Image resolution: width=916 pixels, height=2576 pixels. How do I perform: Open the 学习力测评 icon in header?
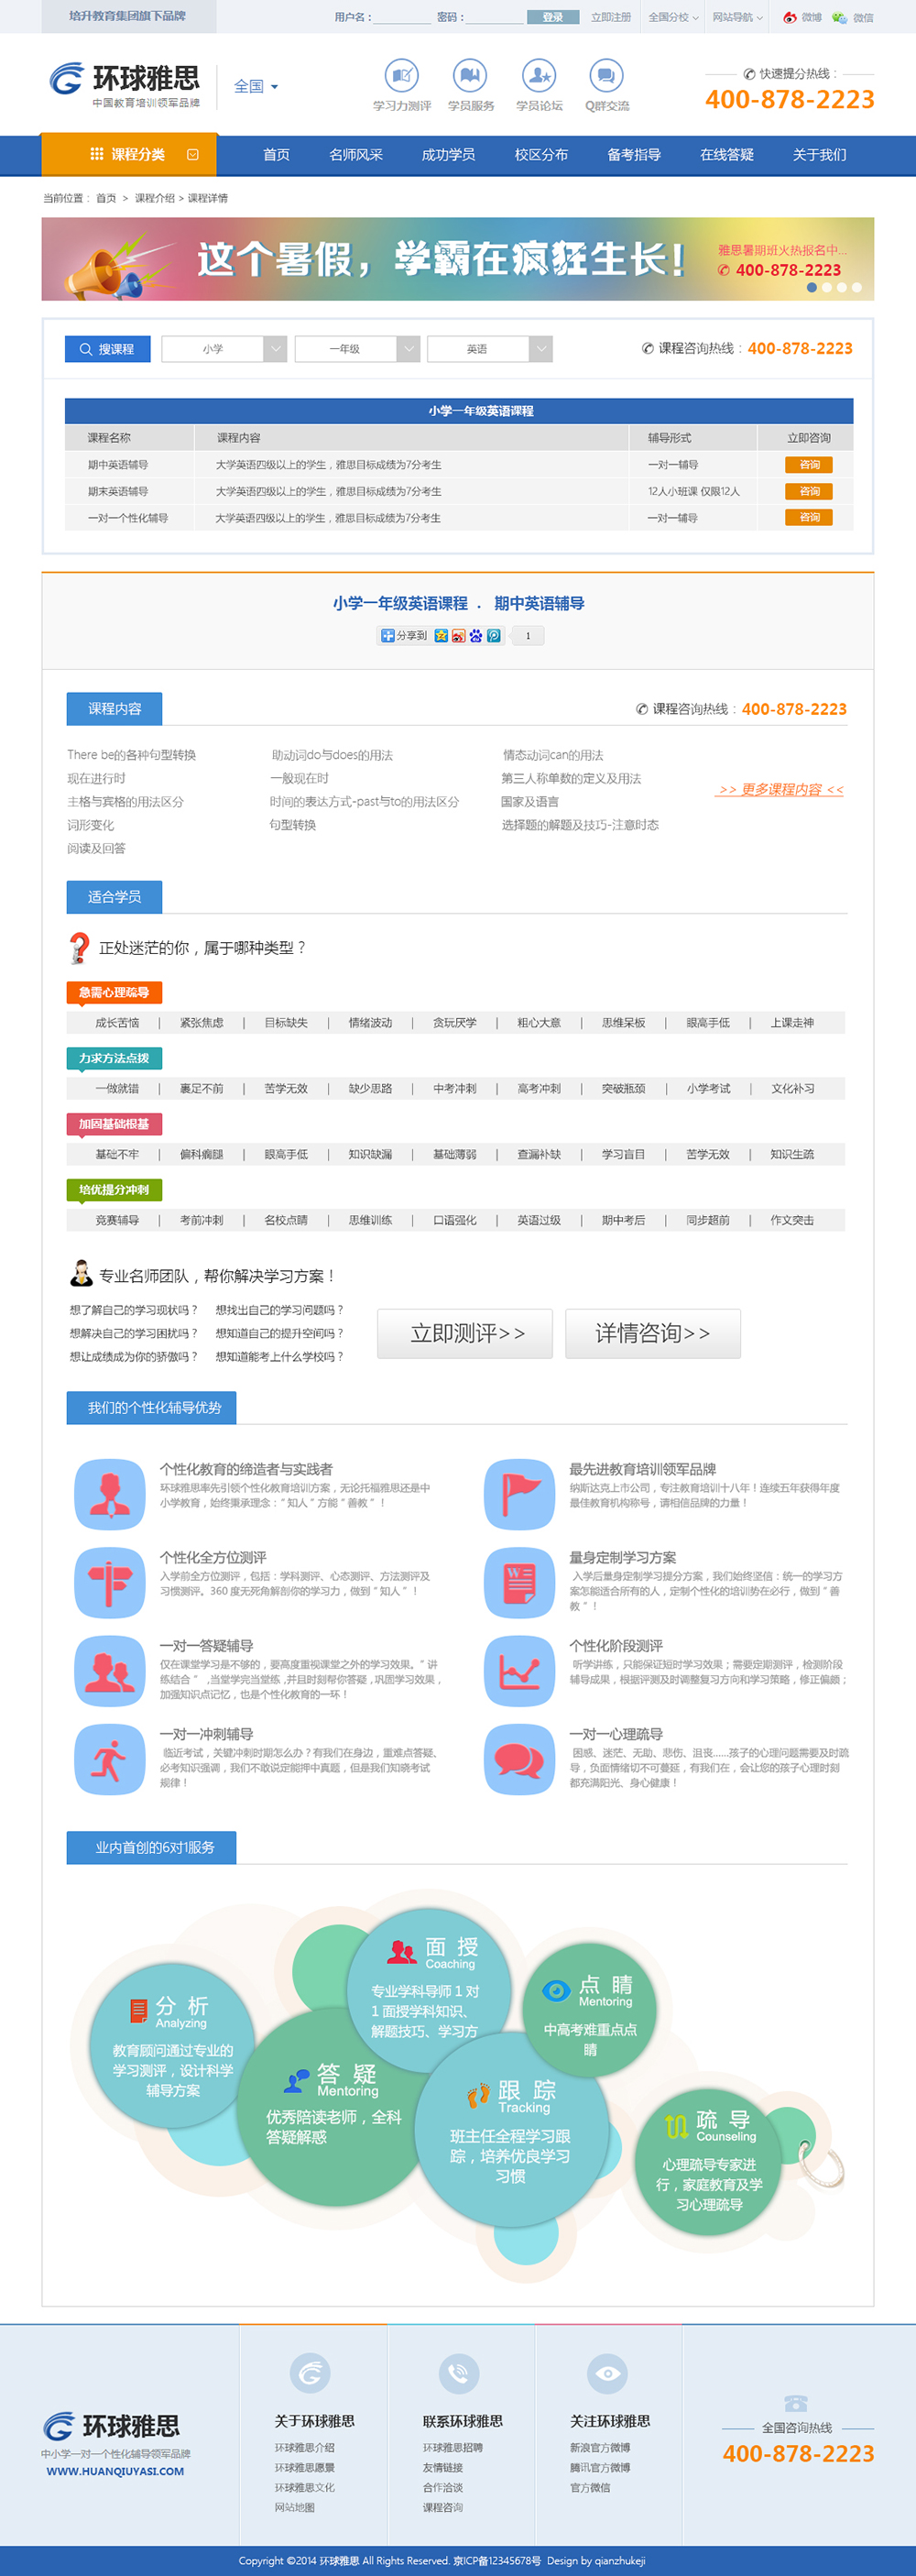pos(402,76)
